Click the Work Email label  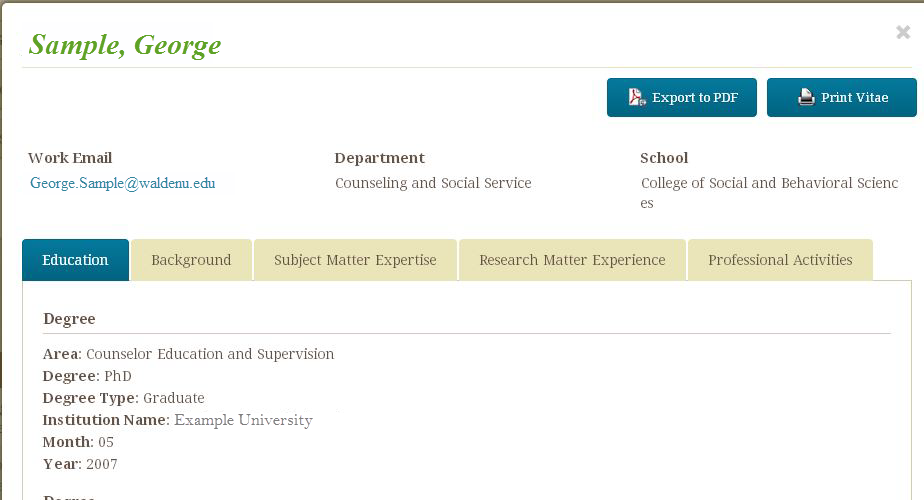[70, 158]
